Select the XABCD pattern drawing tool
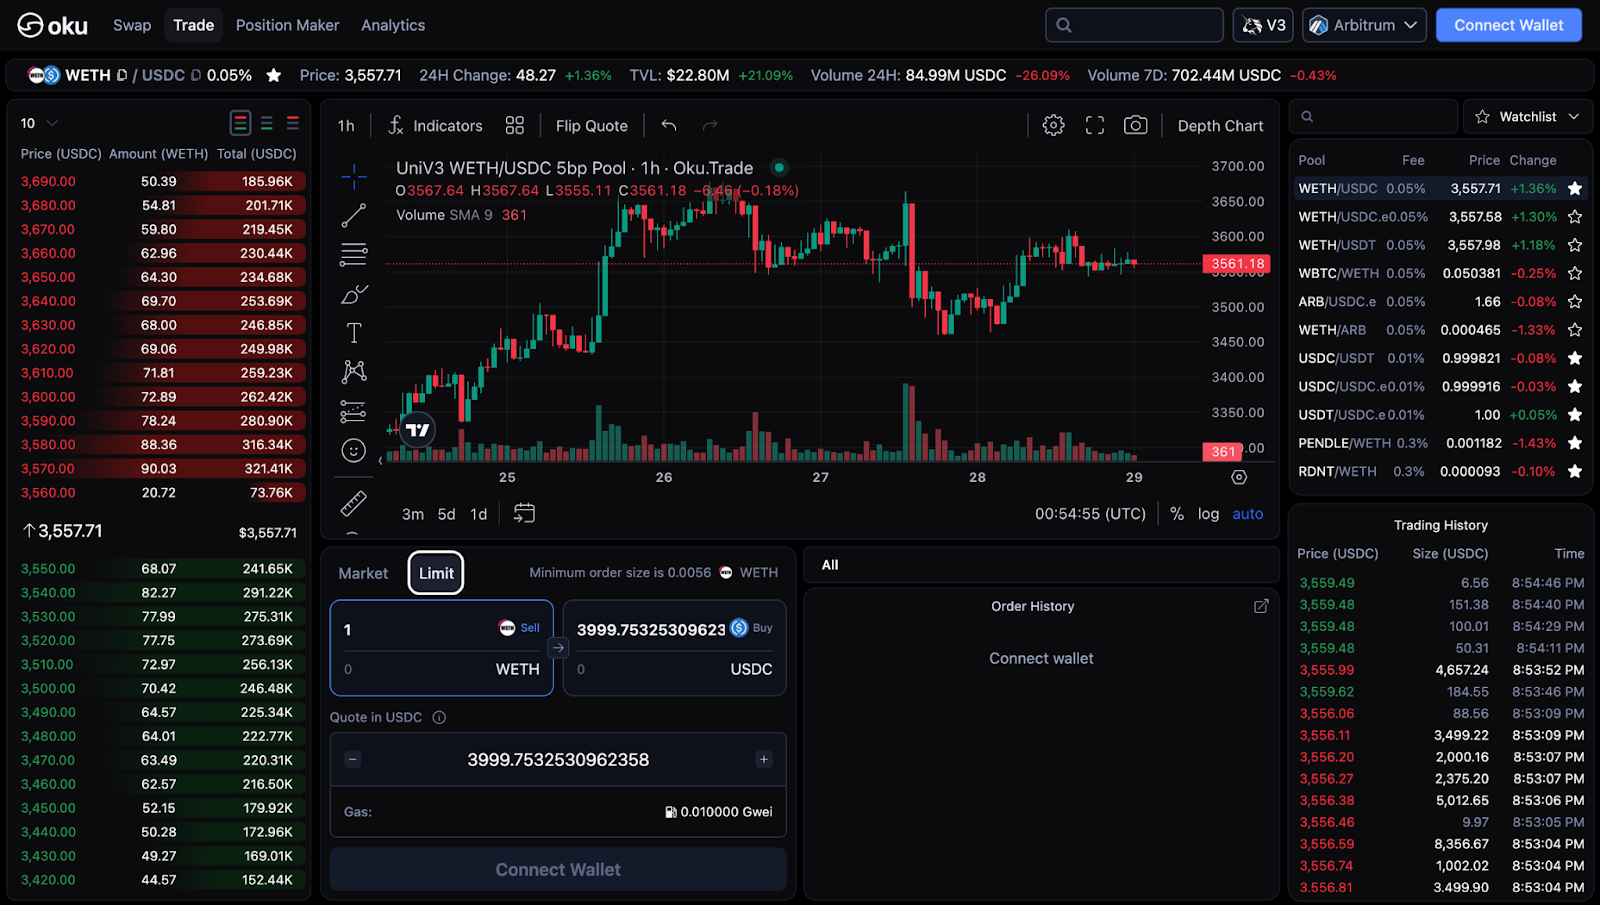Screen dimensions: 1600x905 click(x=353, y=370)
